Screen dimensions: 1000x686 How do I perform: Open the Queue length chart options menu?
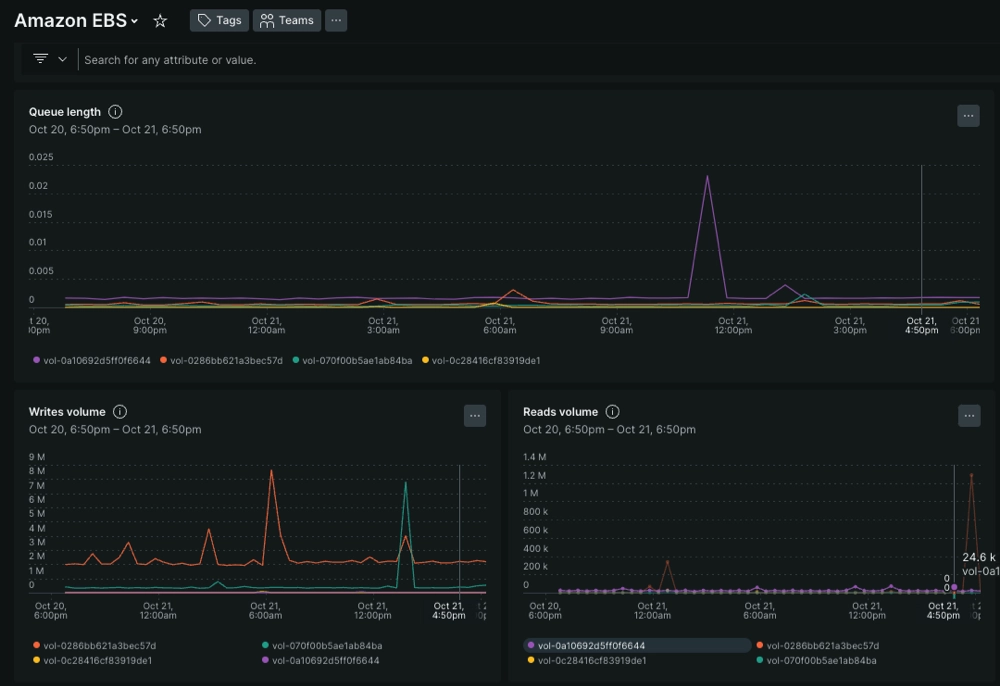[968, 116]
